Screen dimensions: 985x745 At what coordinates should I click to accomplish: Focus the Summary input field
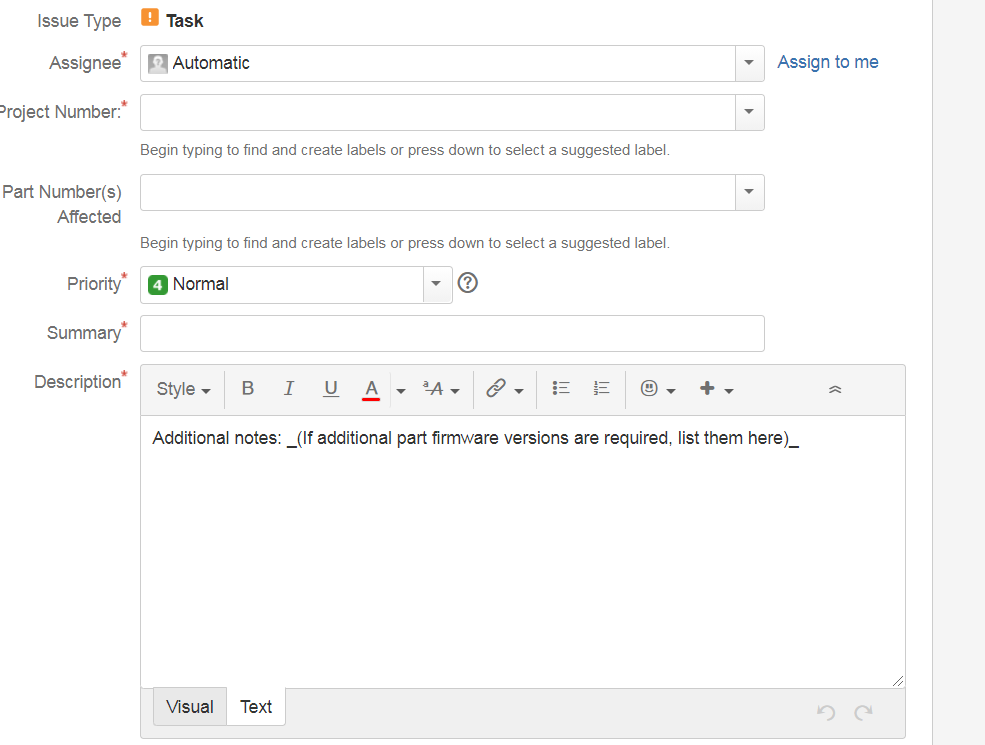(452, 334)
